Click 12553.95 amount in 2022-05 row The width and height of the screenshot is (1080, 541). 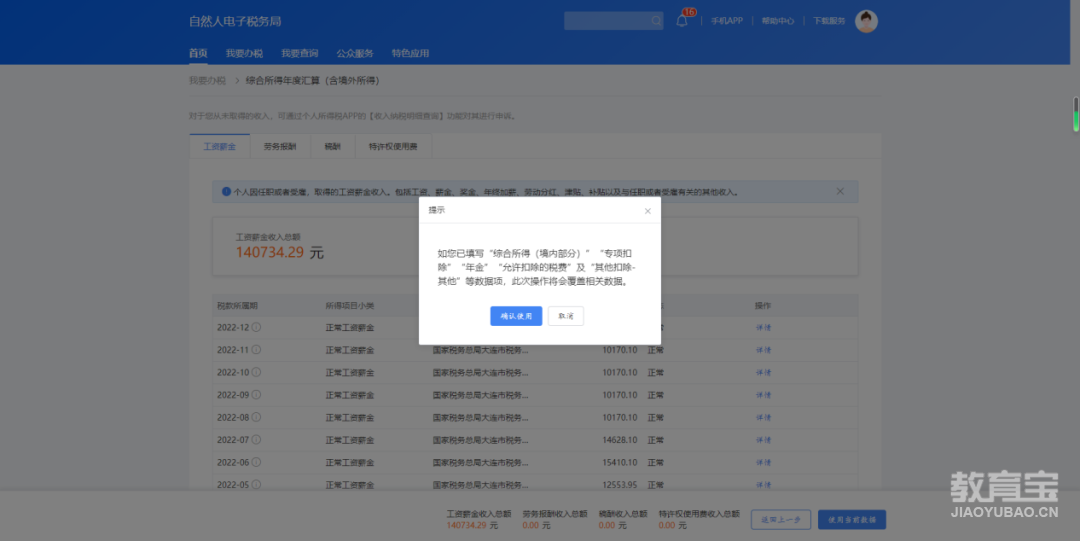point(620,484)
